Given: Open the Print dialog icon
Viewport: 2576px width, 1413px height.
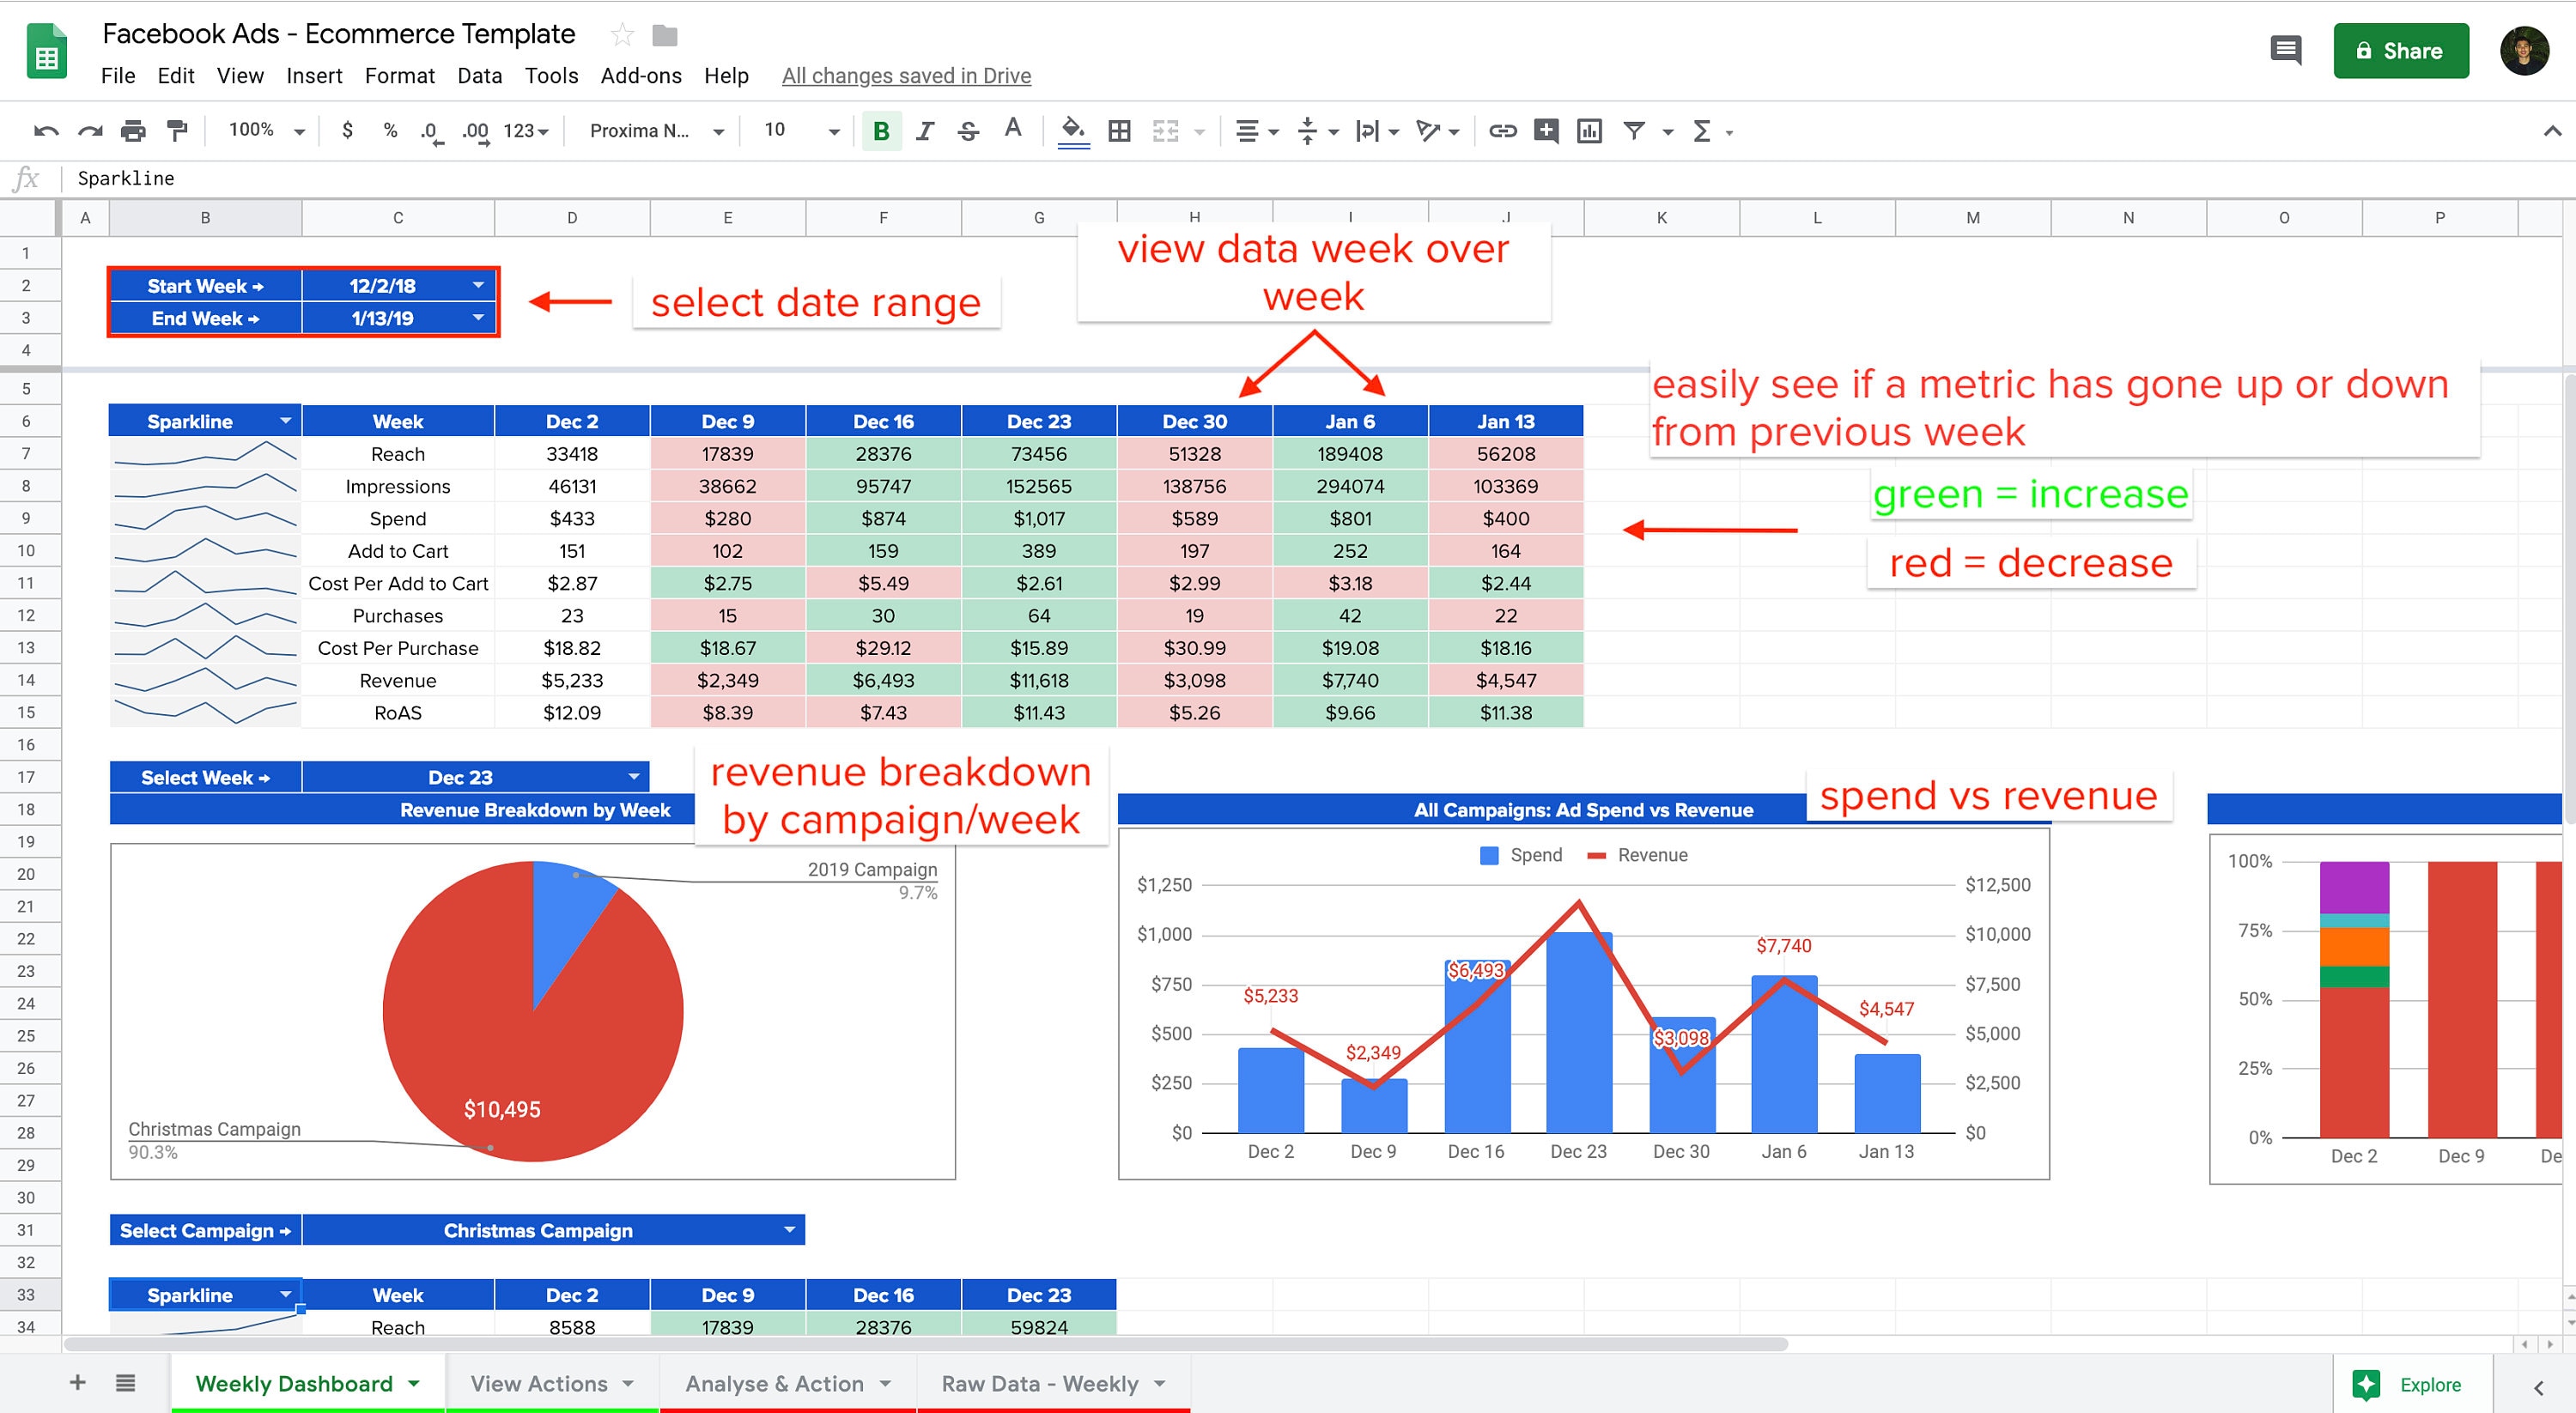Looking at the screenshot, I should (133, 130).
